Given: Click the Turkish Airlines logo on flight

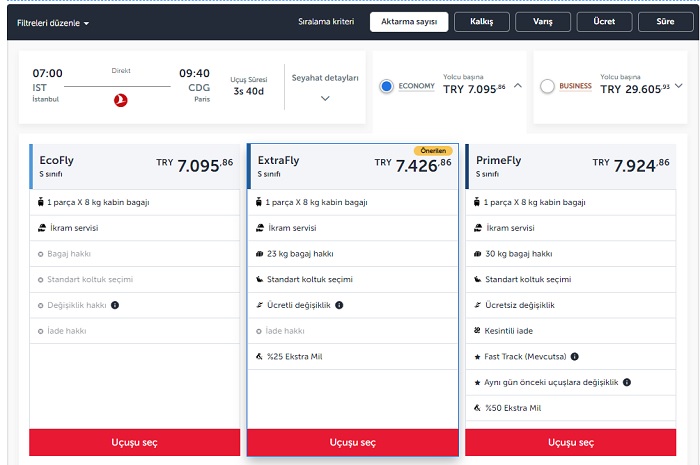Looking at the screenshot, I should 121,100.
